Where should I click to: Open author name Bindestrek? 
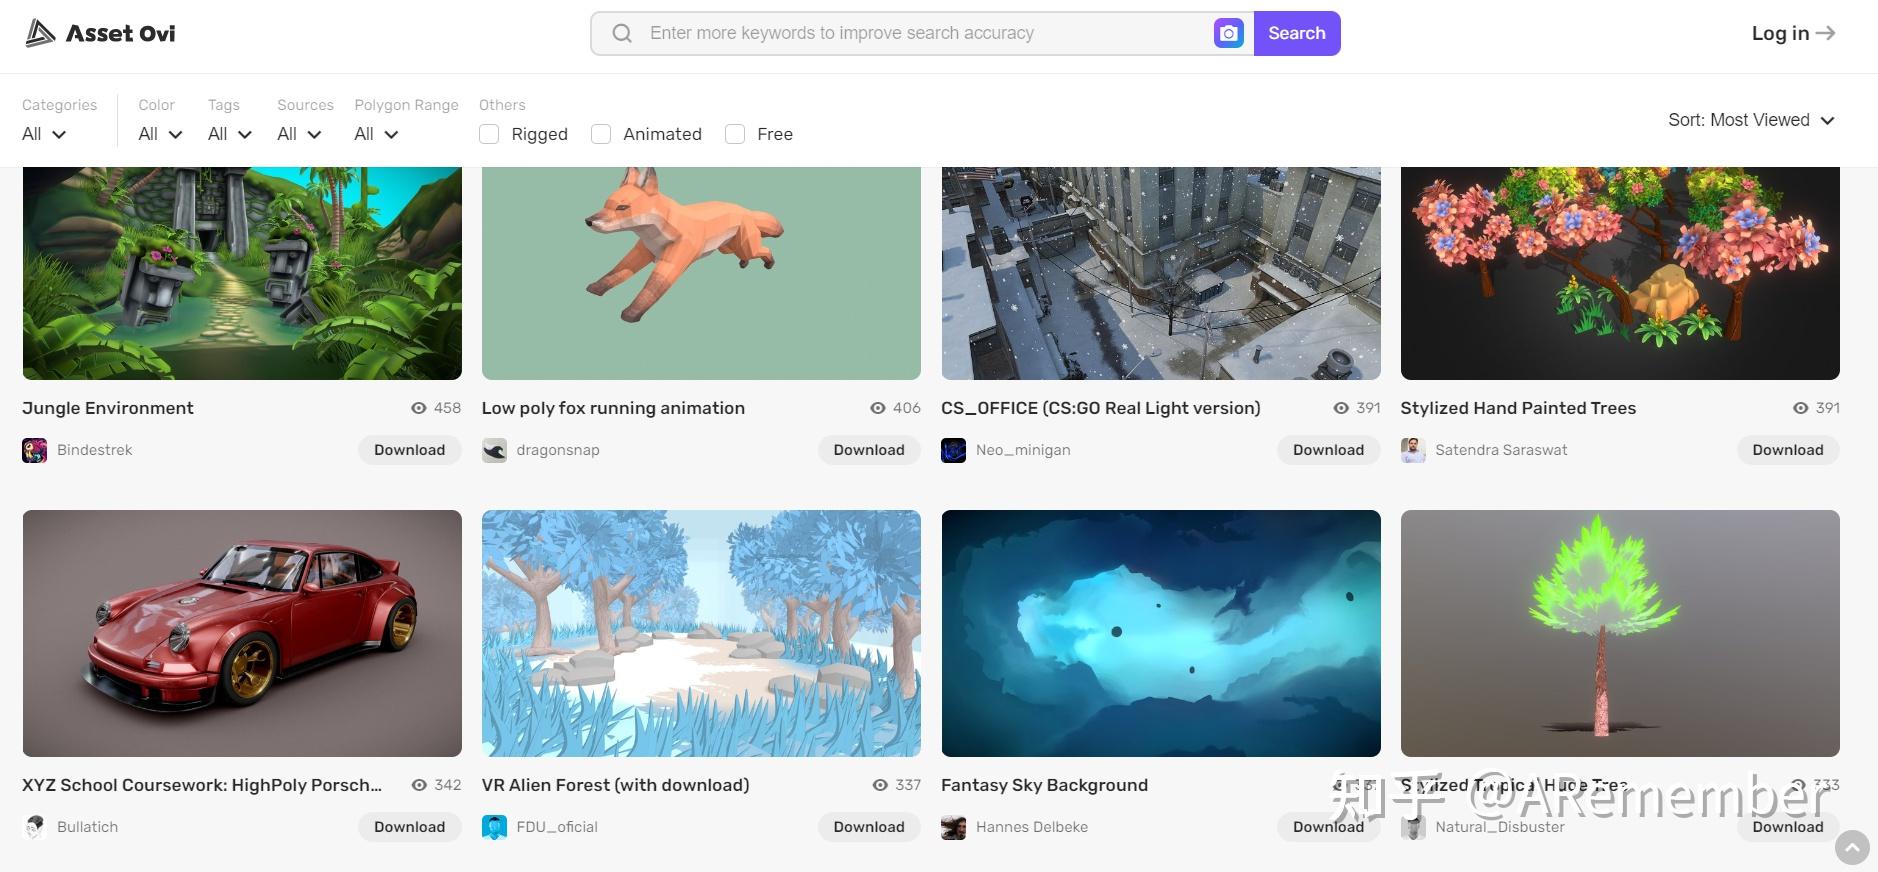(x=95, y=450)
